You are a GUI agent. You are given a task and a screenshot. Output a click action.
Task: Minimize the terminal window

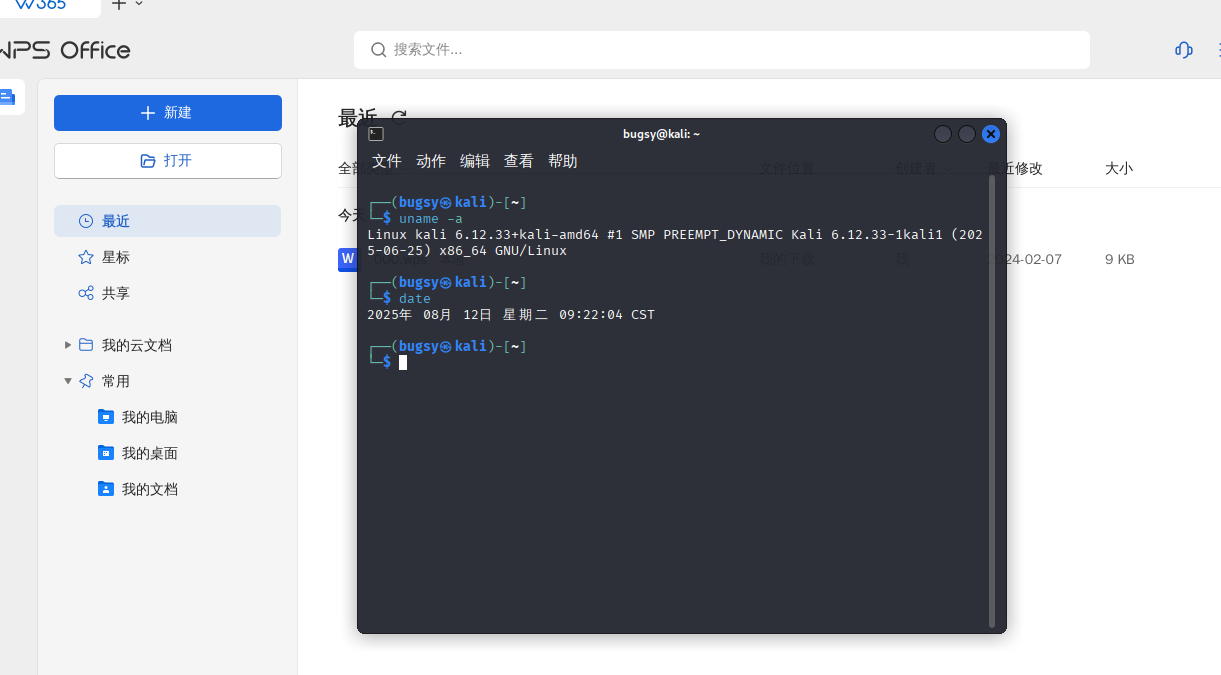(943, 134)
